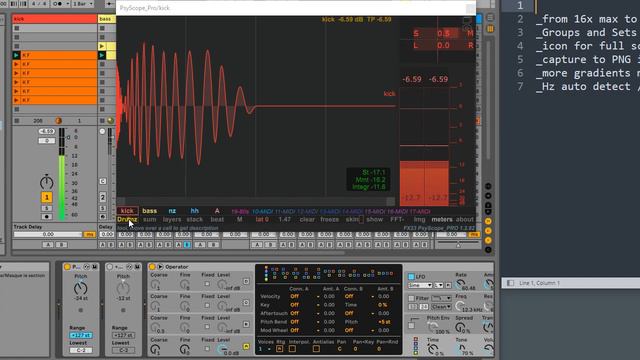Open the LFO Sine waveform dropdown
This screenshot has width=640, height=360.
click(x=420, y=285)
